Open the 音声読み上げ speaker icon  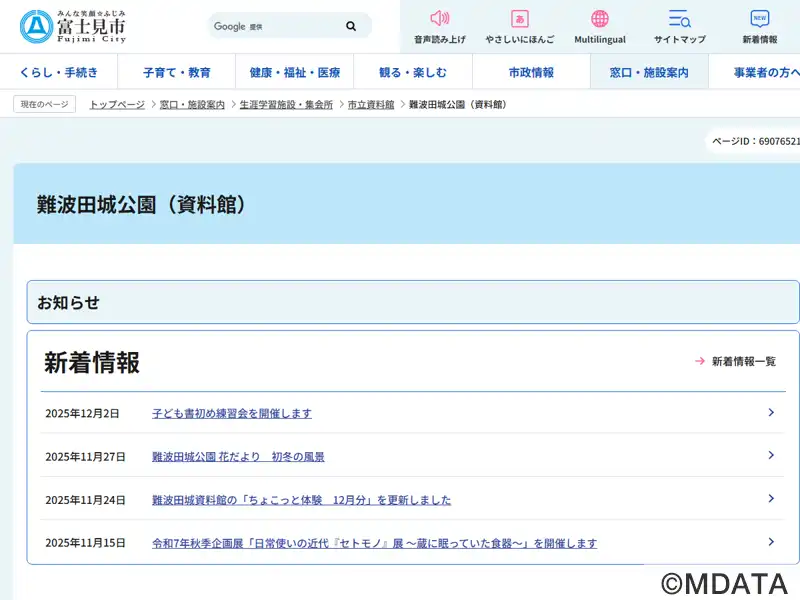point(440,19)
